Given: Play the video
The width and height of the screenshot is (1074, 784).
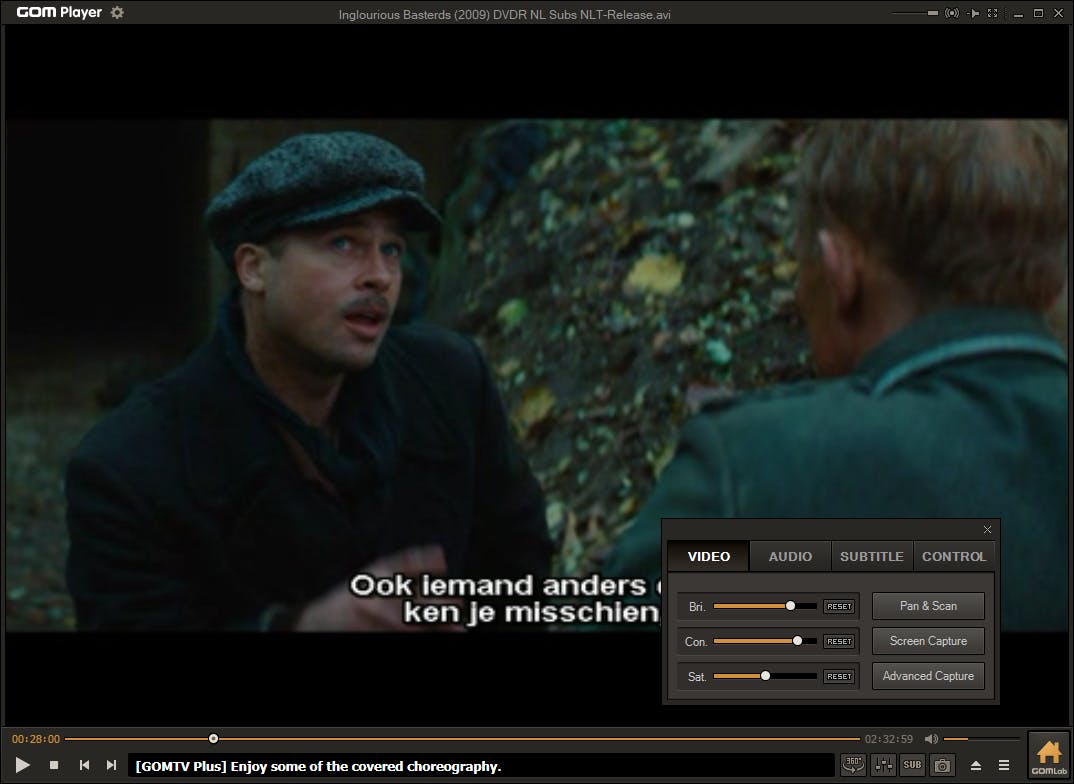Looking at the screenshot, I should click(x=22, y=765).
